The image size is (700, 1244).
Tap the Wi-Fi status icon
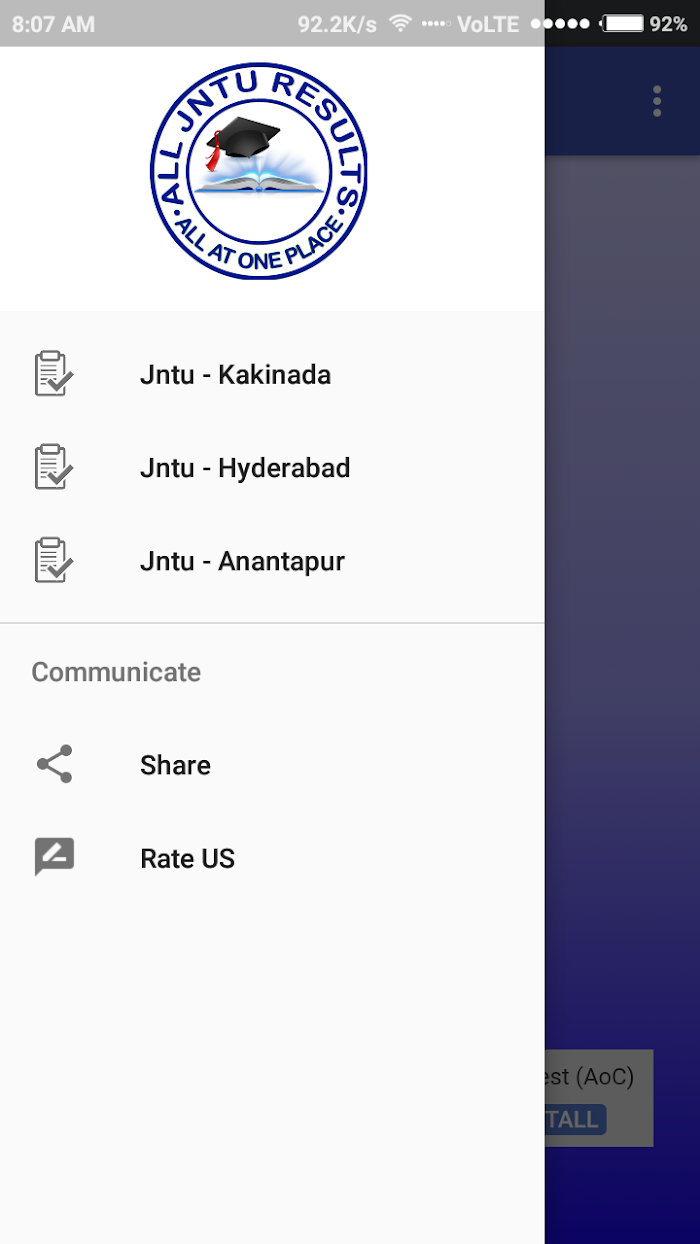pos(400,23)
